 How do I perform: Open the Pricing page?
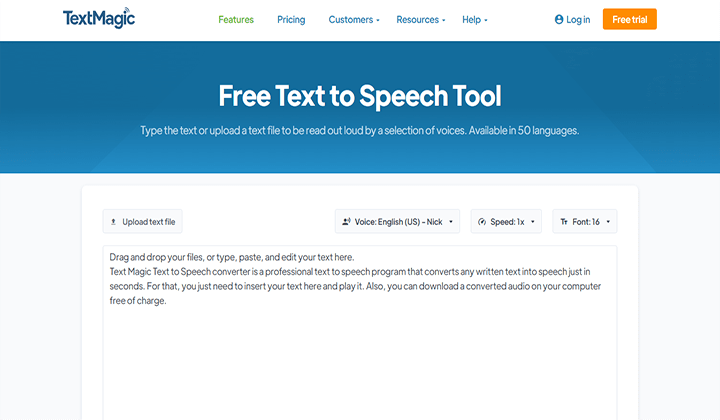pyautogui.click(x=291, y=20)
